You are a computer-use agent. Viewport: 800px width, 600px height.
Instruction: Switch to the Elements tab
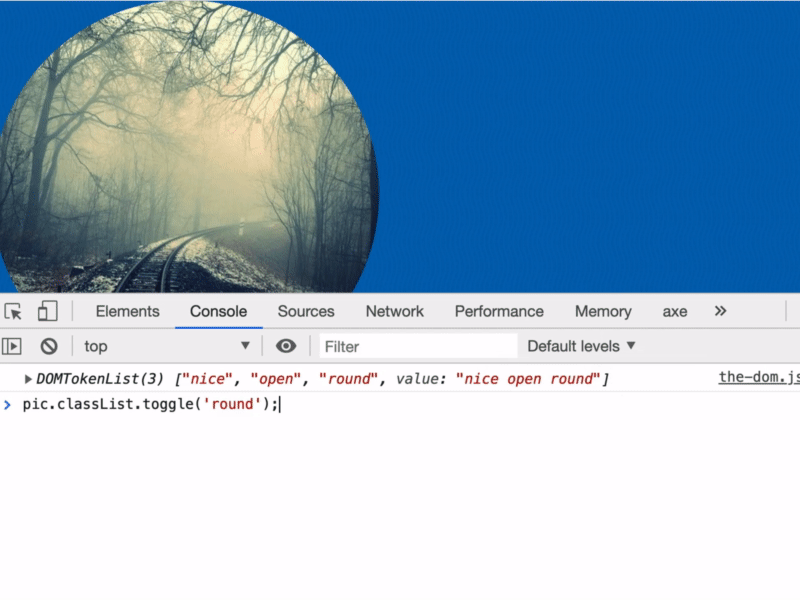click(x=127, y=311)
